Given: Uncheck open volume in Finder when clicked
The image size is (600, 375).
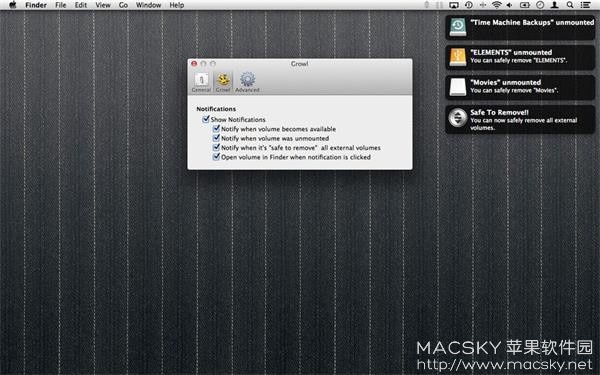Looking at the screenshot, I should [x=216, y=157].
